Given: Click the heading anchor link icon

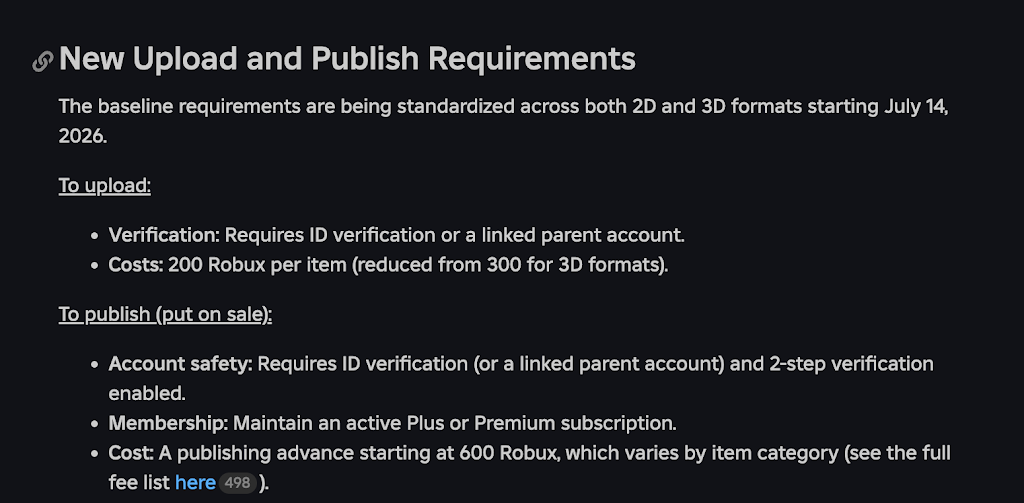Looking at the screenshot, I should click(x=42, y=61).
